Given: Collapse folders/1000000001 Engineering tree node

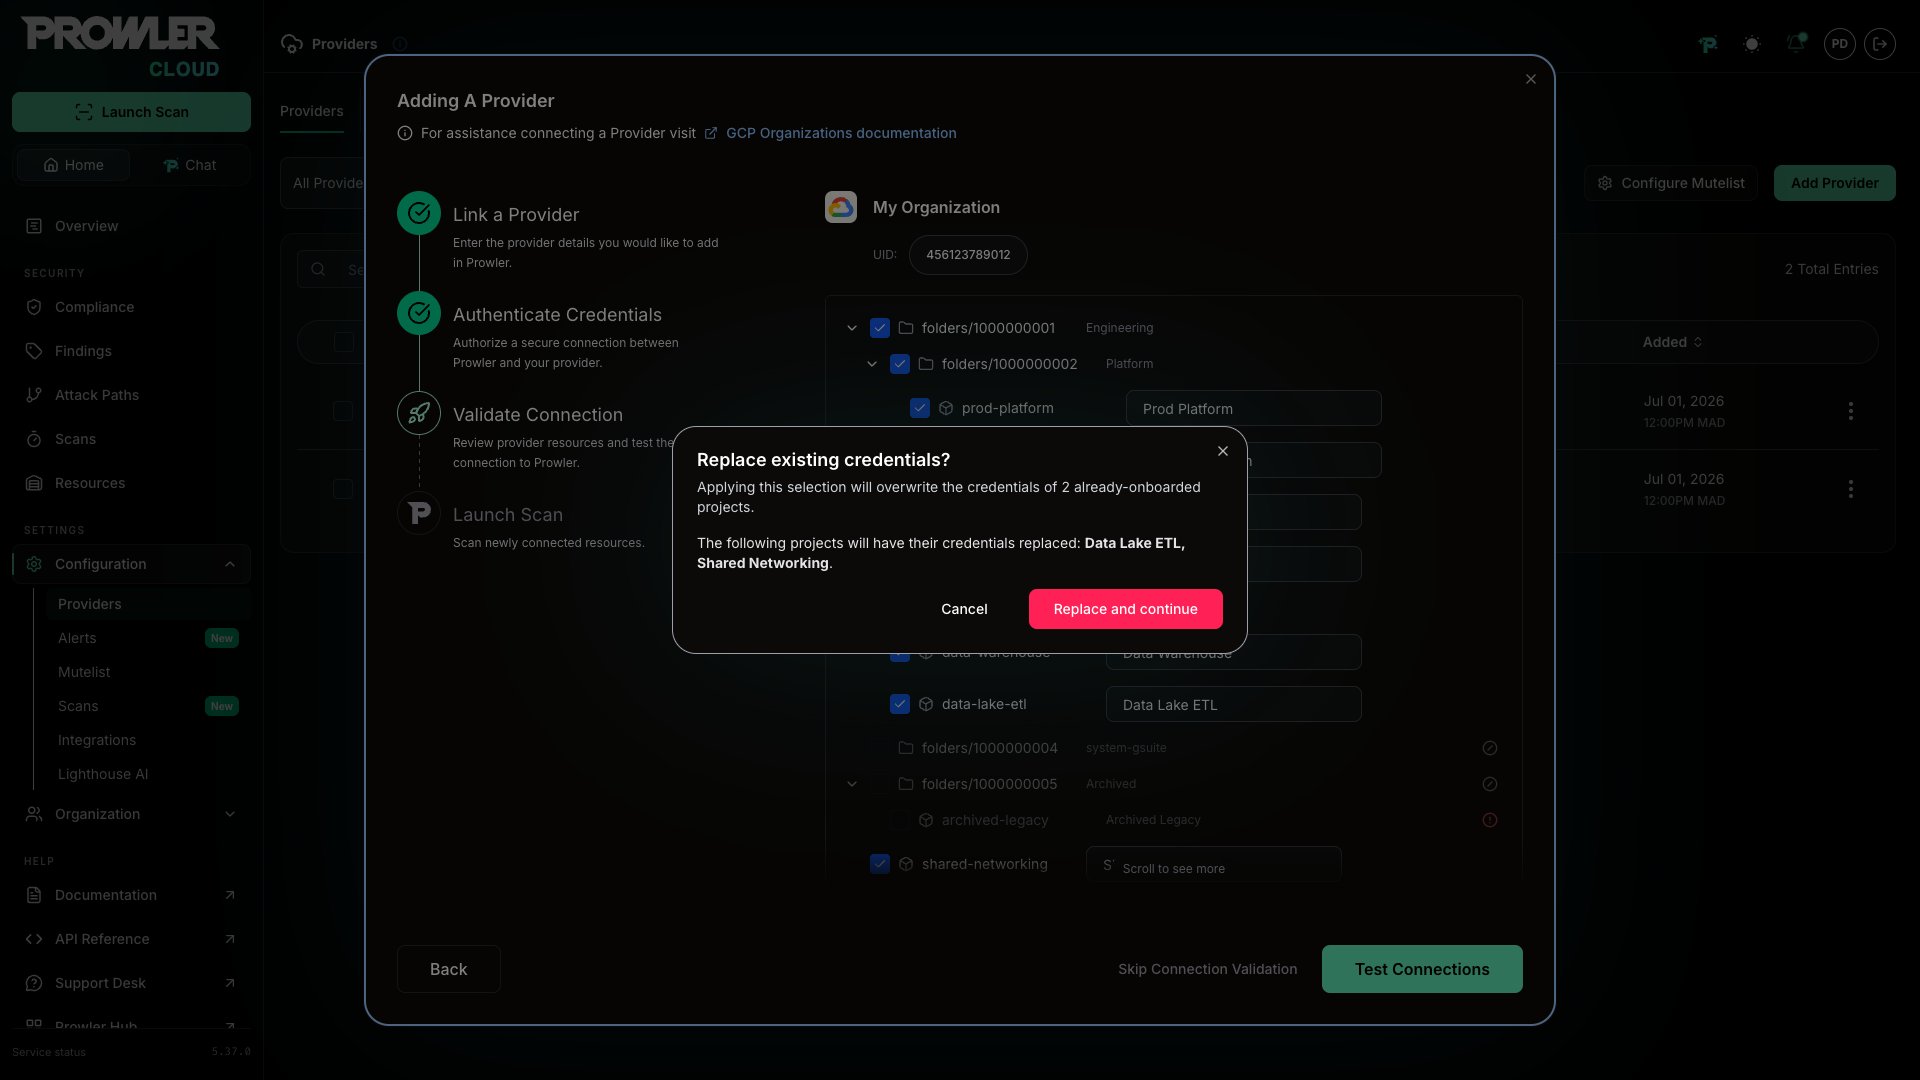Looking at the screenshot, I should tap(852, 328).
